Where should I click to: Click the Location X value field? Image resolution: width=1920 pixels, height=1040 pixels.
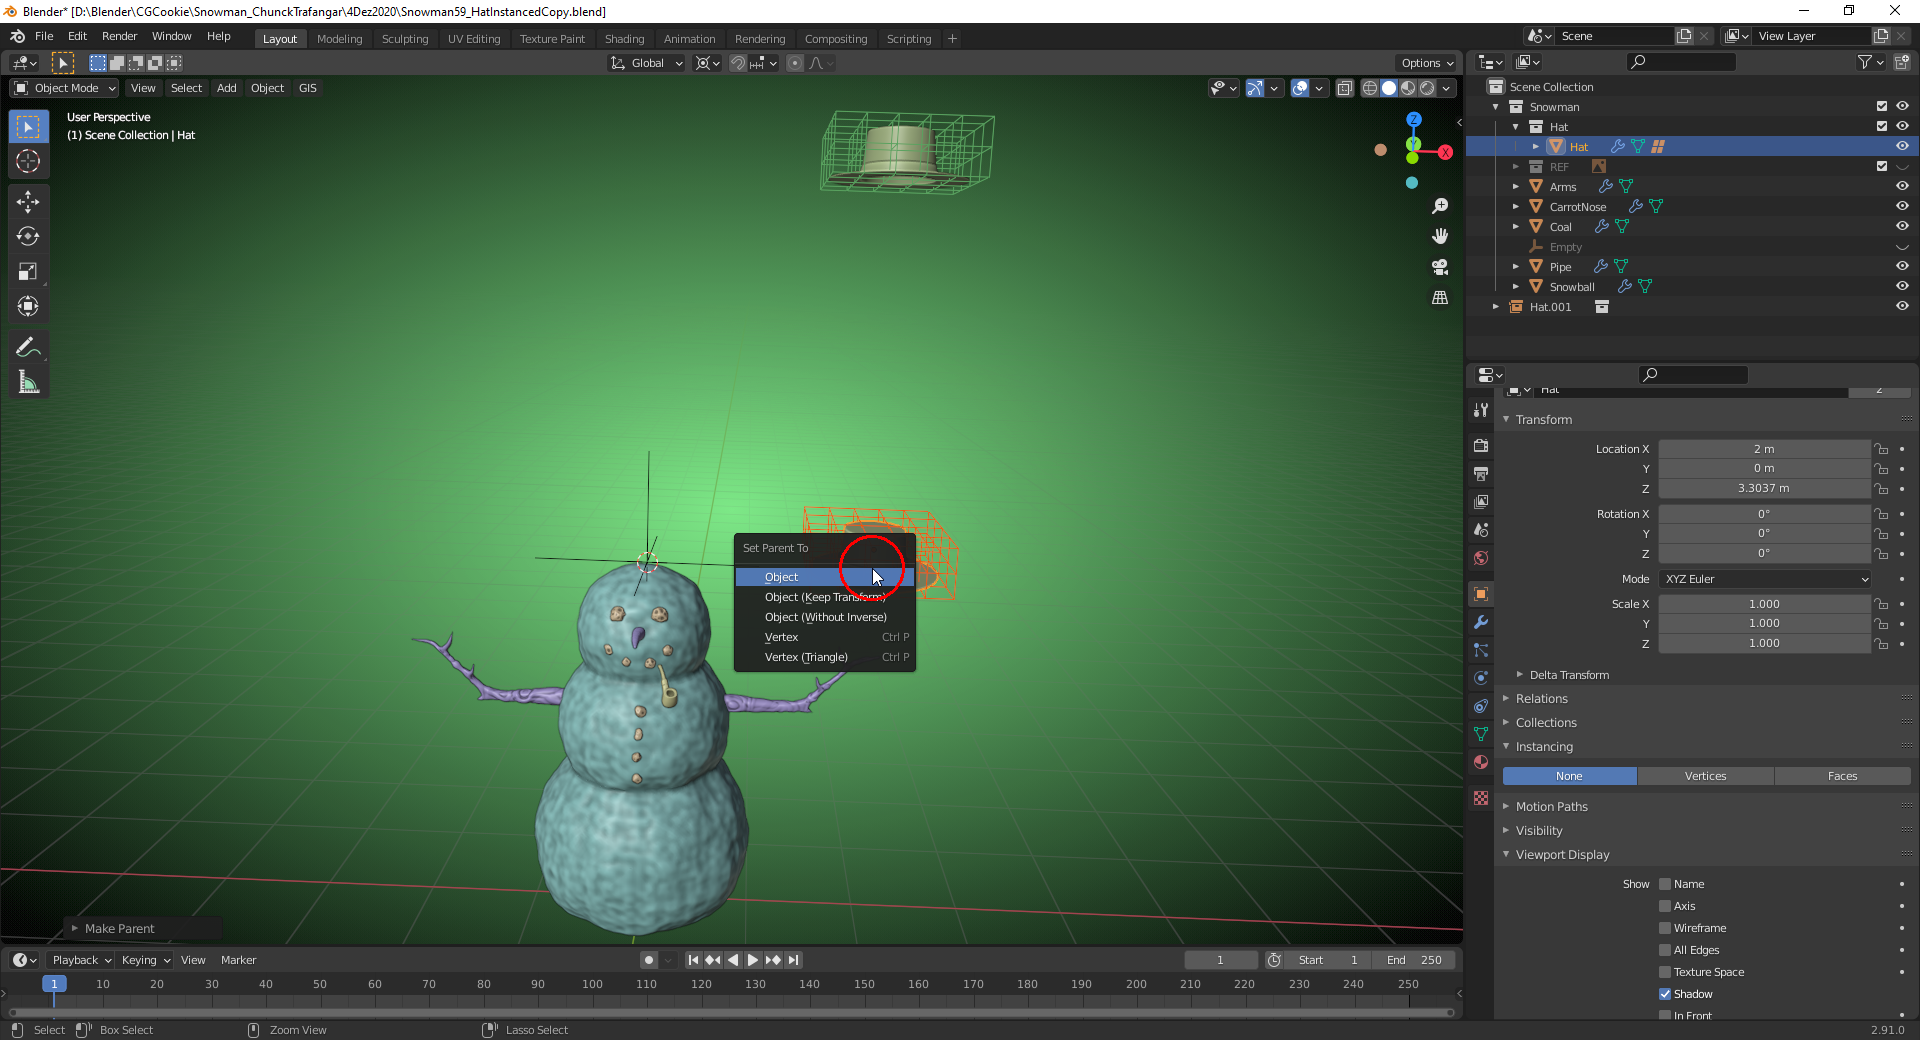(x=1764, y=449)
